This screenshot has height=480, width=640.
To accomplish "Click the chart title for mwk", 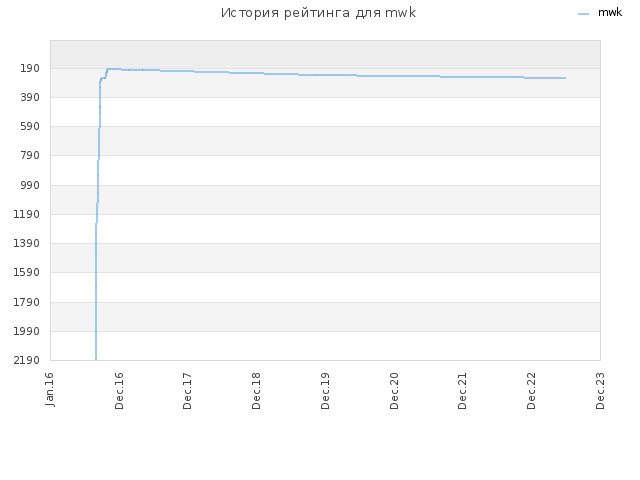I will tap(318, 13).
